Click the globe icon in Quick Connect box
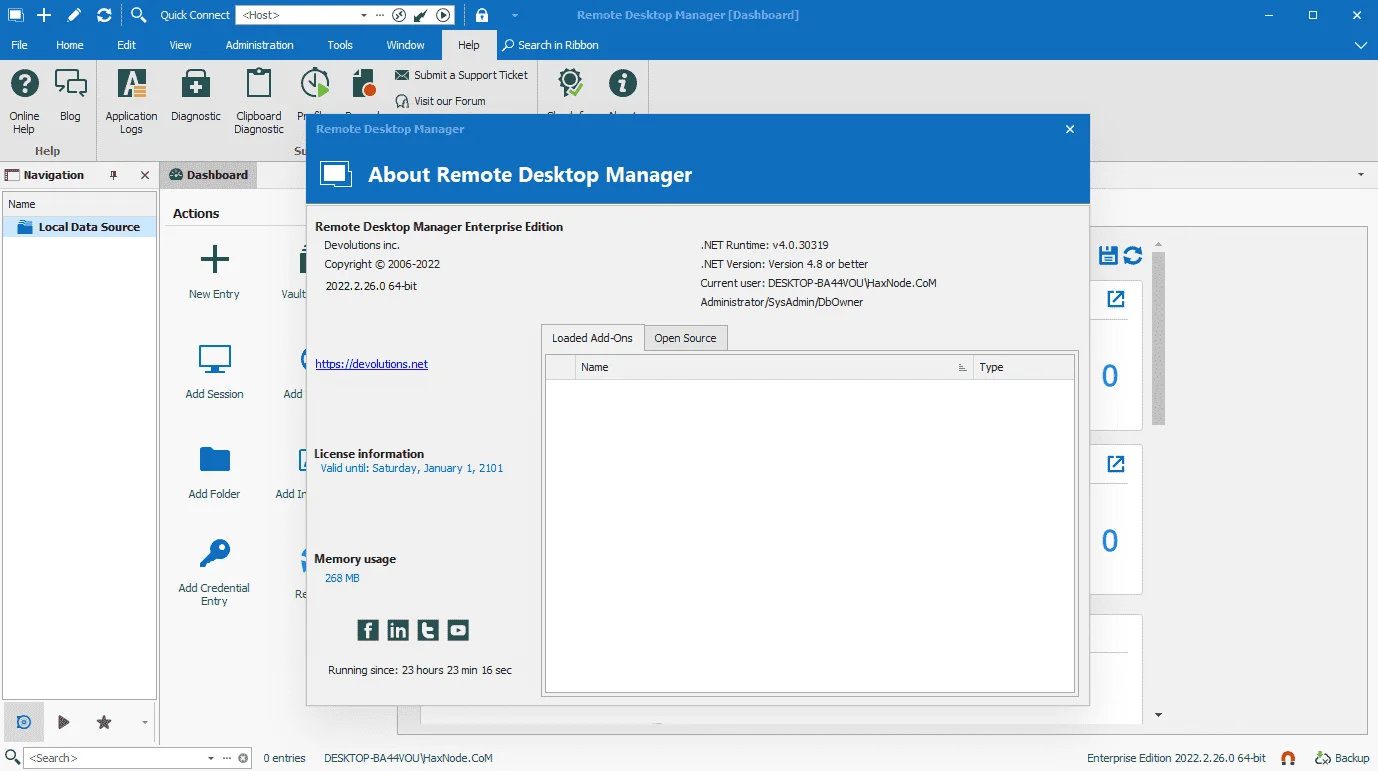Viewport: 1378px width, 771px height. [x=399, y=15]
